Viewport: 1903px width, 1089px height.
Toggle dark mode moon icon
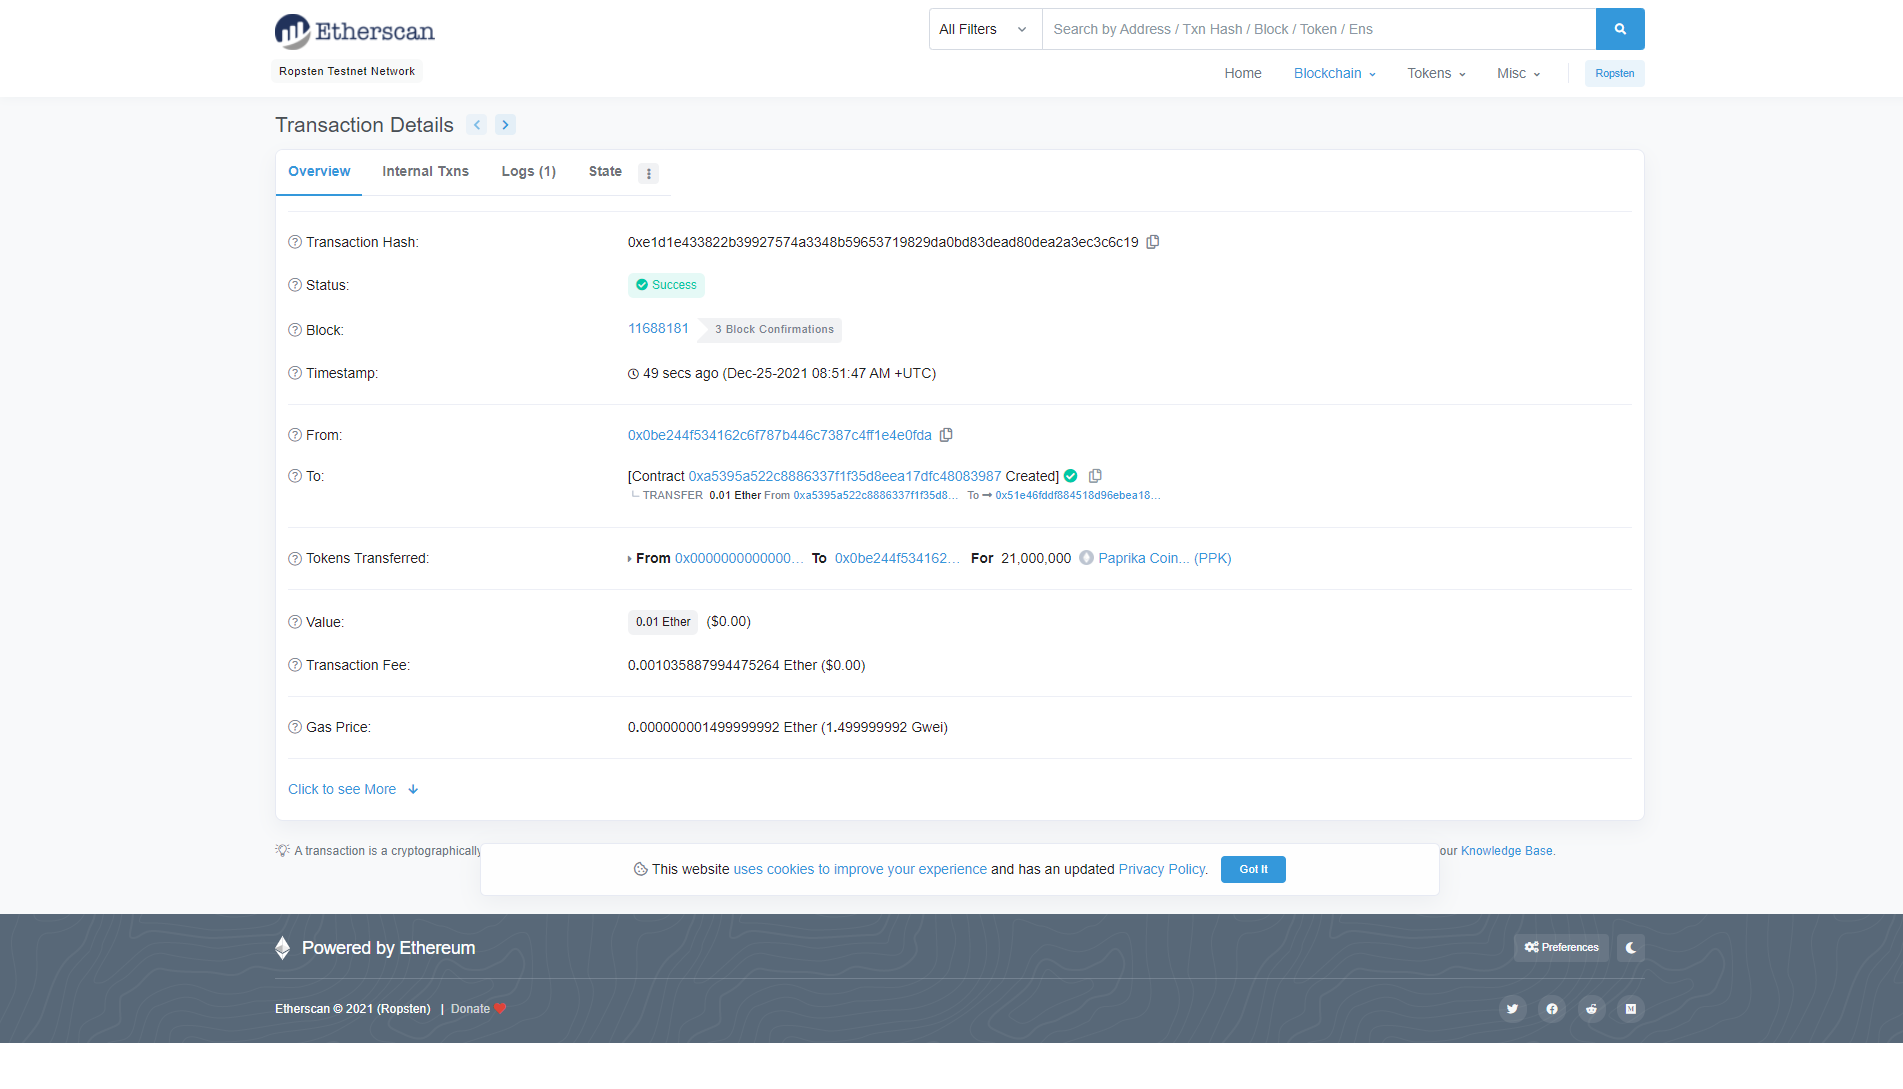pyautogui.click(x=1631, y=948)
